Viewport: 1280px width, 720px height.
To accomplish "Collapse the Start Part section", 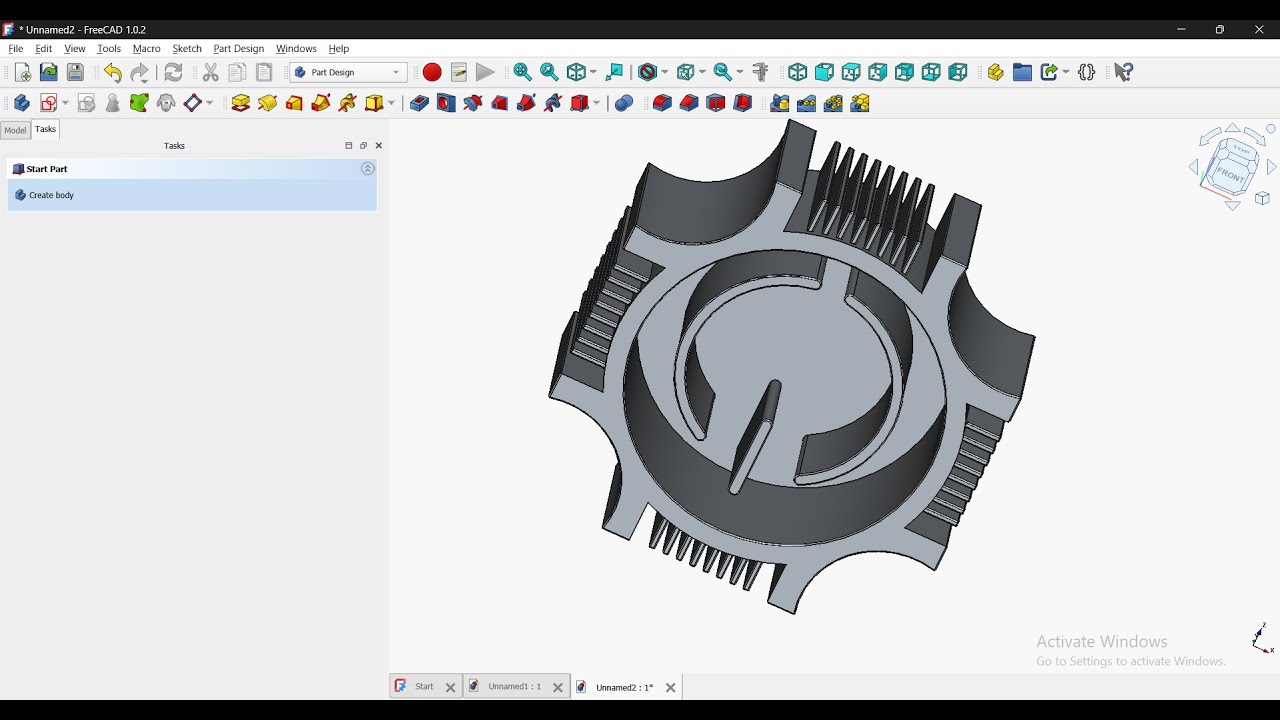I will 368,169.
